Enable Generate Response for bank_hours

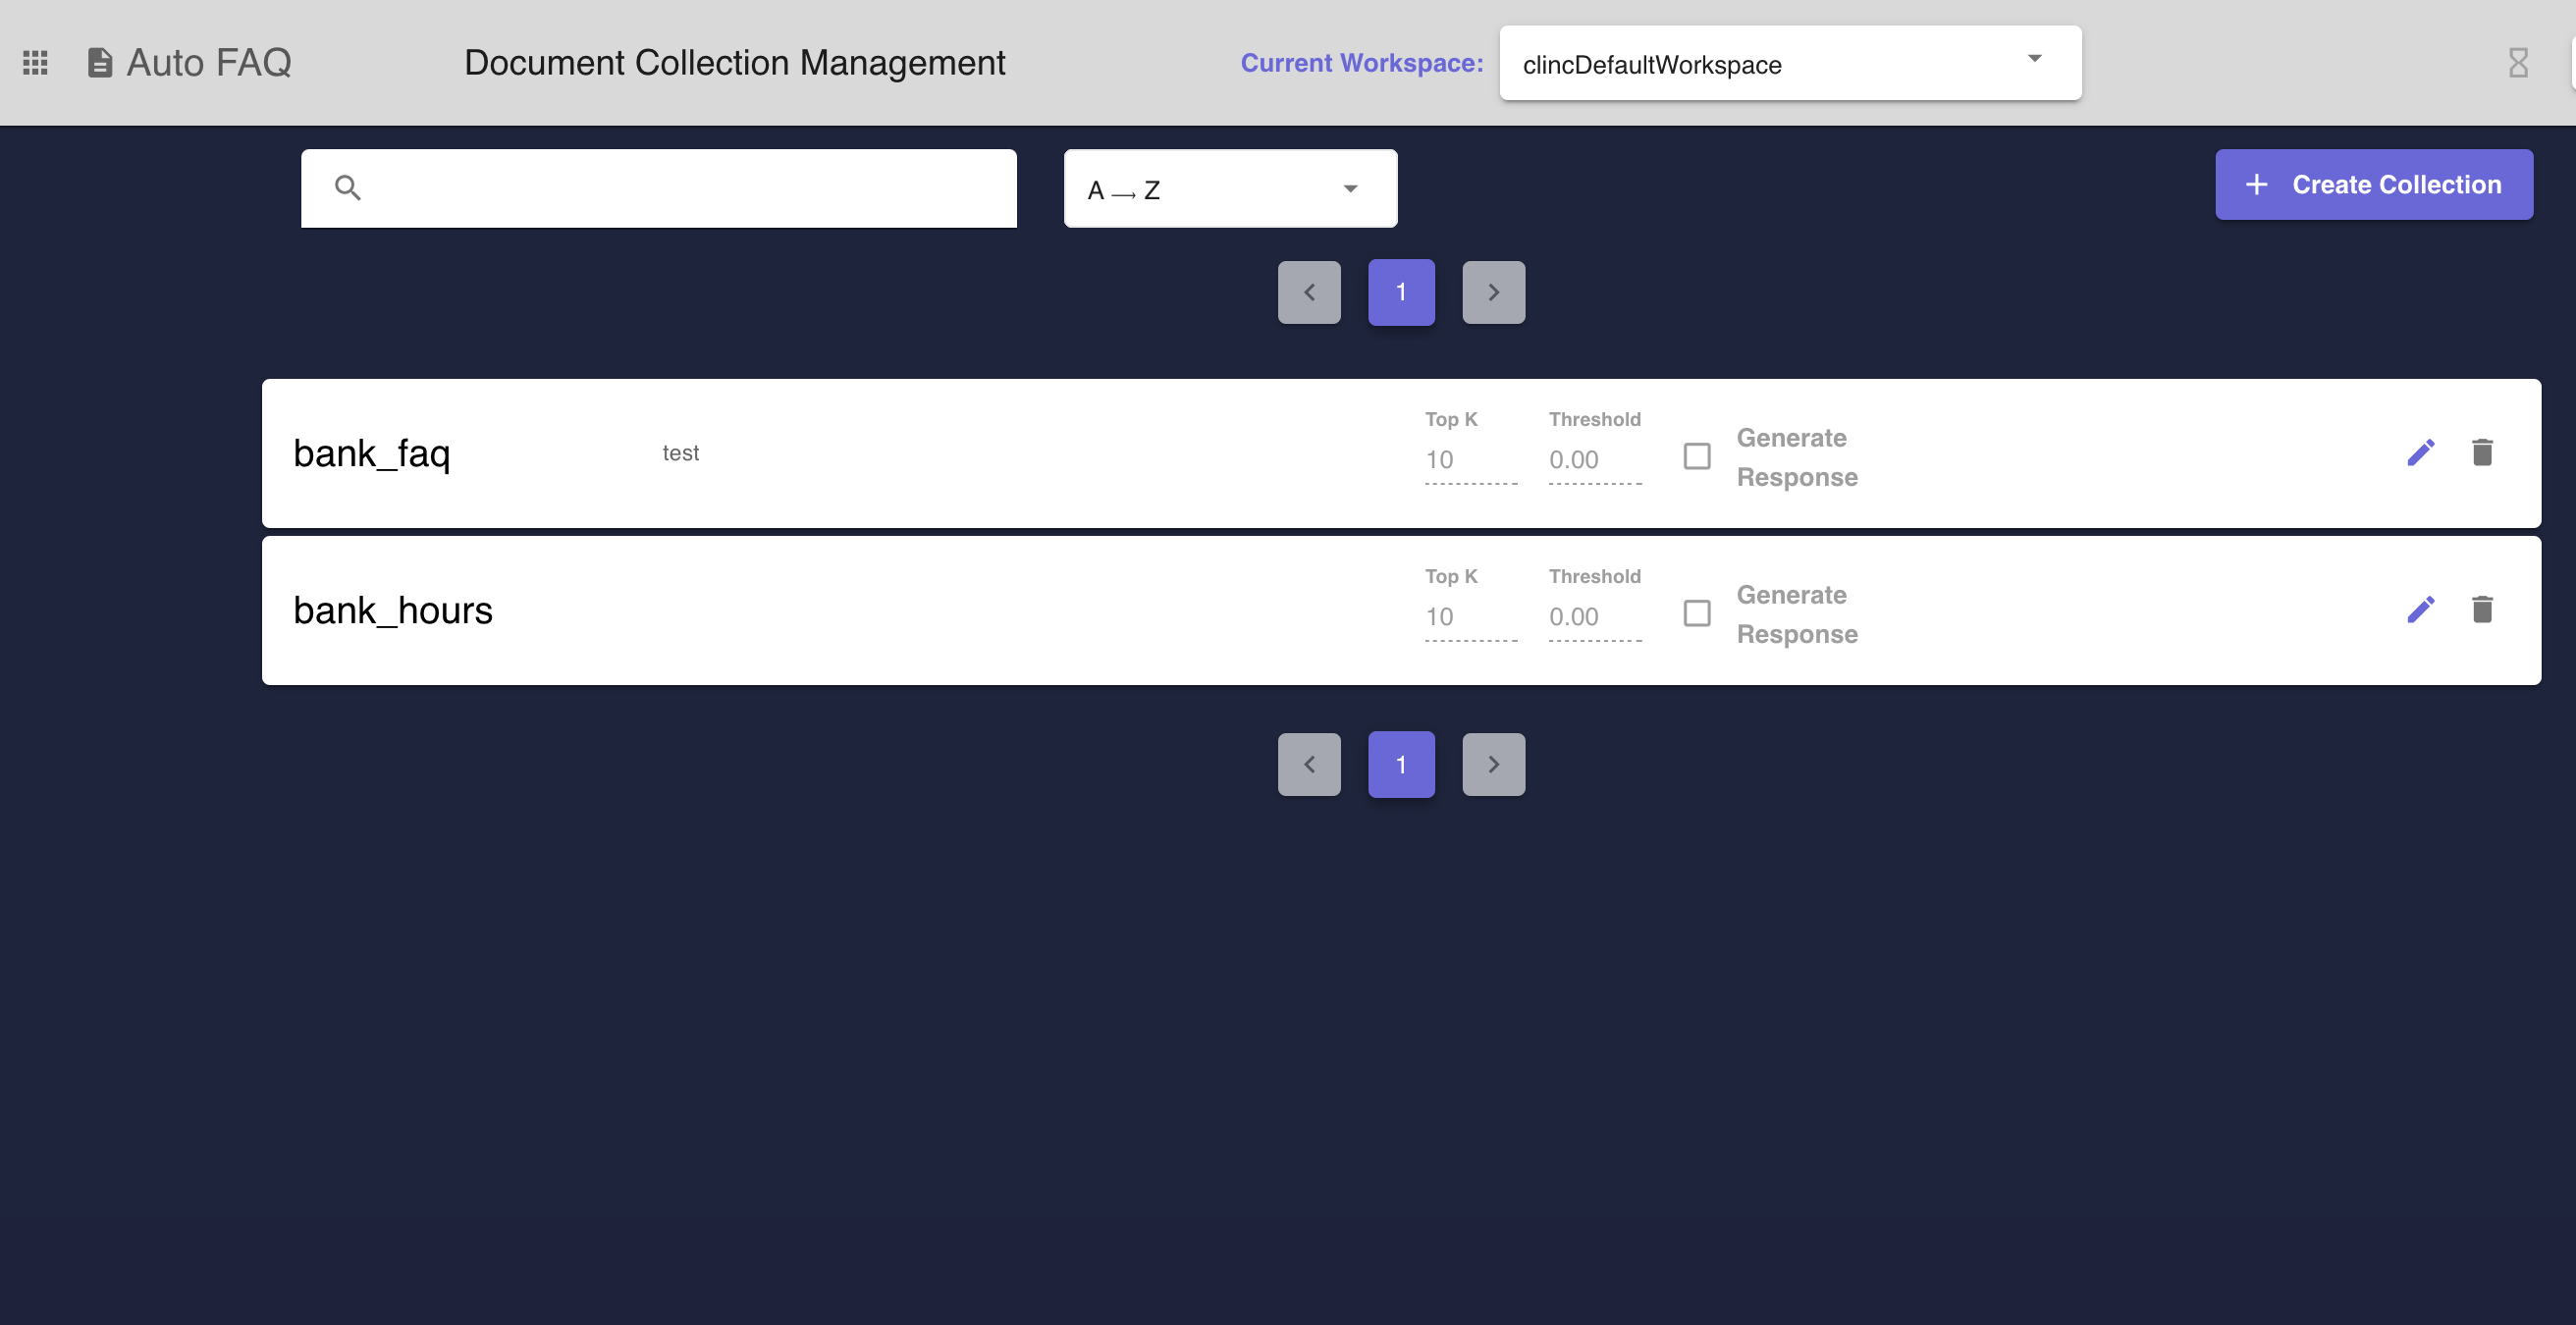point(1697,613)
